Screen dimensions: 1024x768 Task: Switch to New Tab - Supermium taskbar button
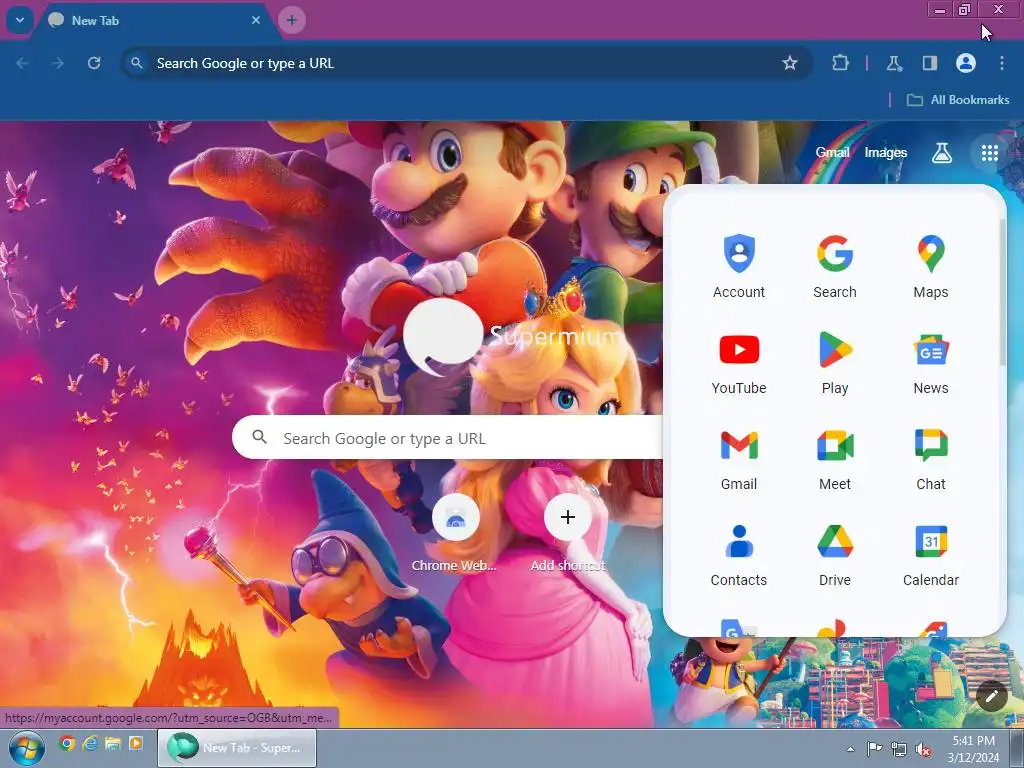237,748
